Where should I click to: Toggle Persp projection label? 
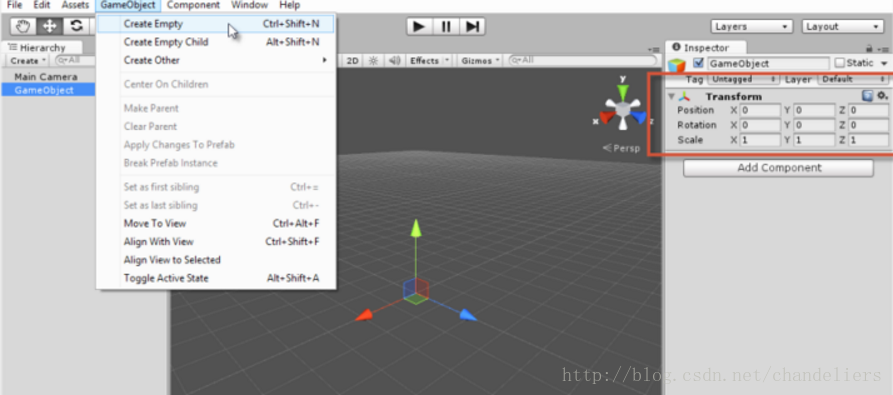(x=621, y=148)
